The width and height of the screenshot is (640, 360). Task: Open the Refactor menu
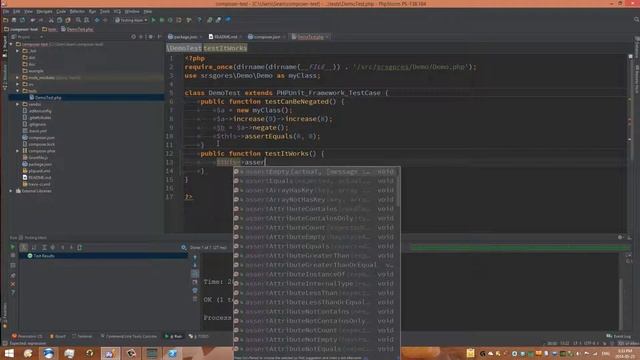pos(77,11)
